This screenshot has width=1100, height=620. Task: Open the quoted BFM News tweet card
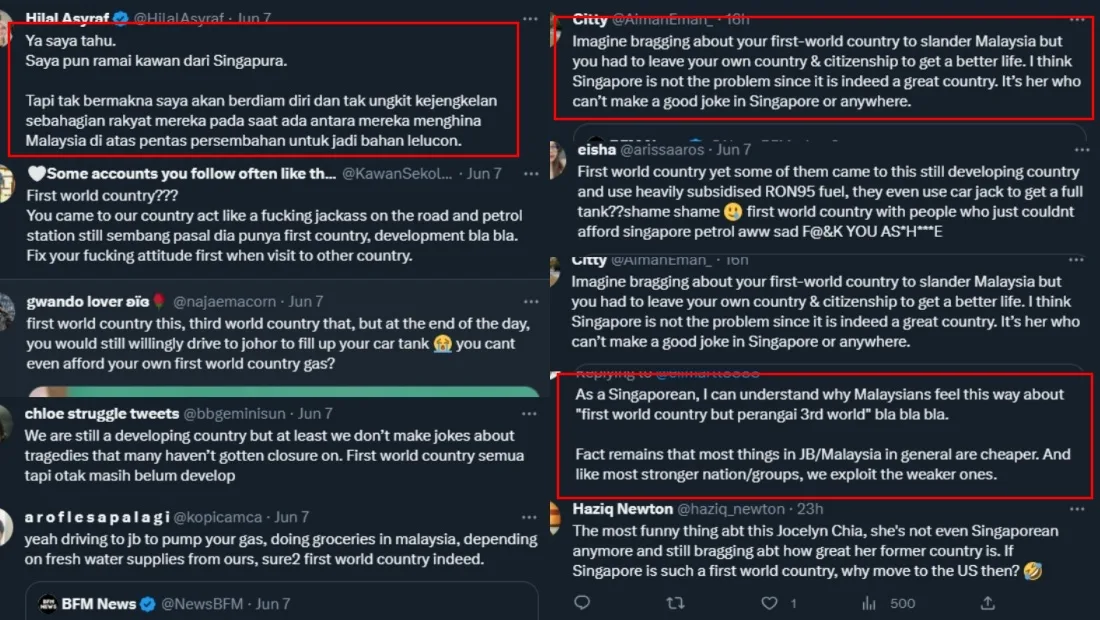click(x=282, y=602)
